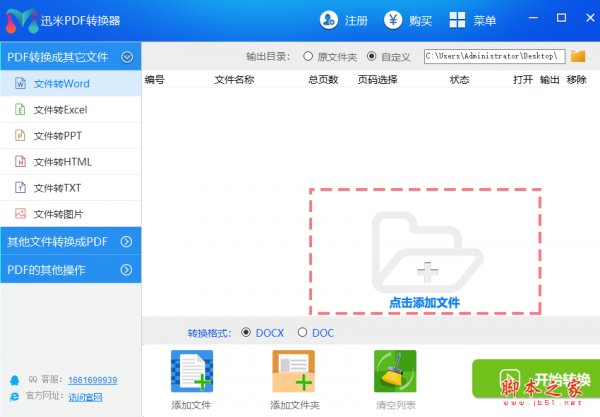This screenshot has height=417, width=600.
Task: Maximize the PDF converter window
Action: click(561, 18)
